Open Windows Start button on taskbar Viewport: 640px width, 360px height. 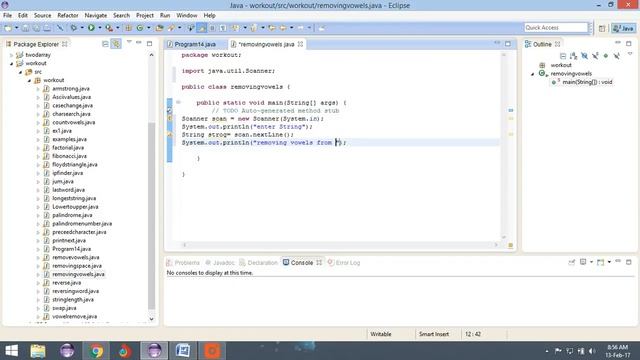point(11,351)
